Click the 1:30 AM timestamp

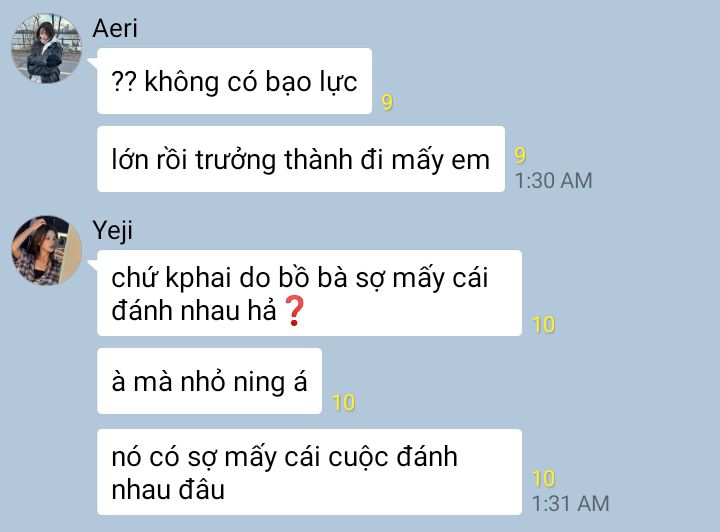point(553,180)
